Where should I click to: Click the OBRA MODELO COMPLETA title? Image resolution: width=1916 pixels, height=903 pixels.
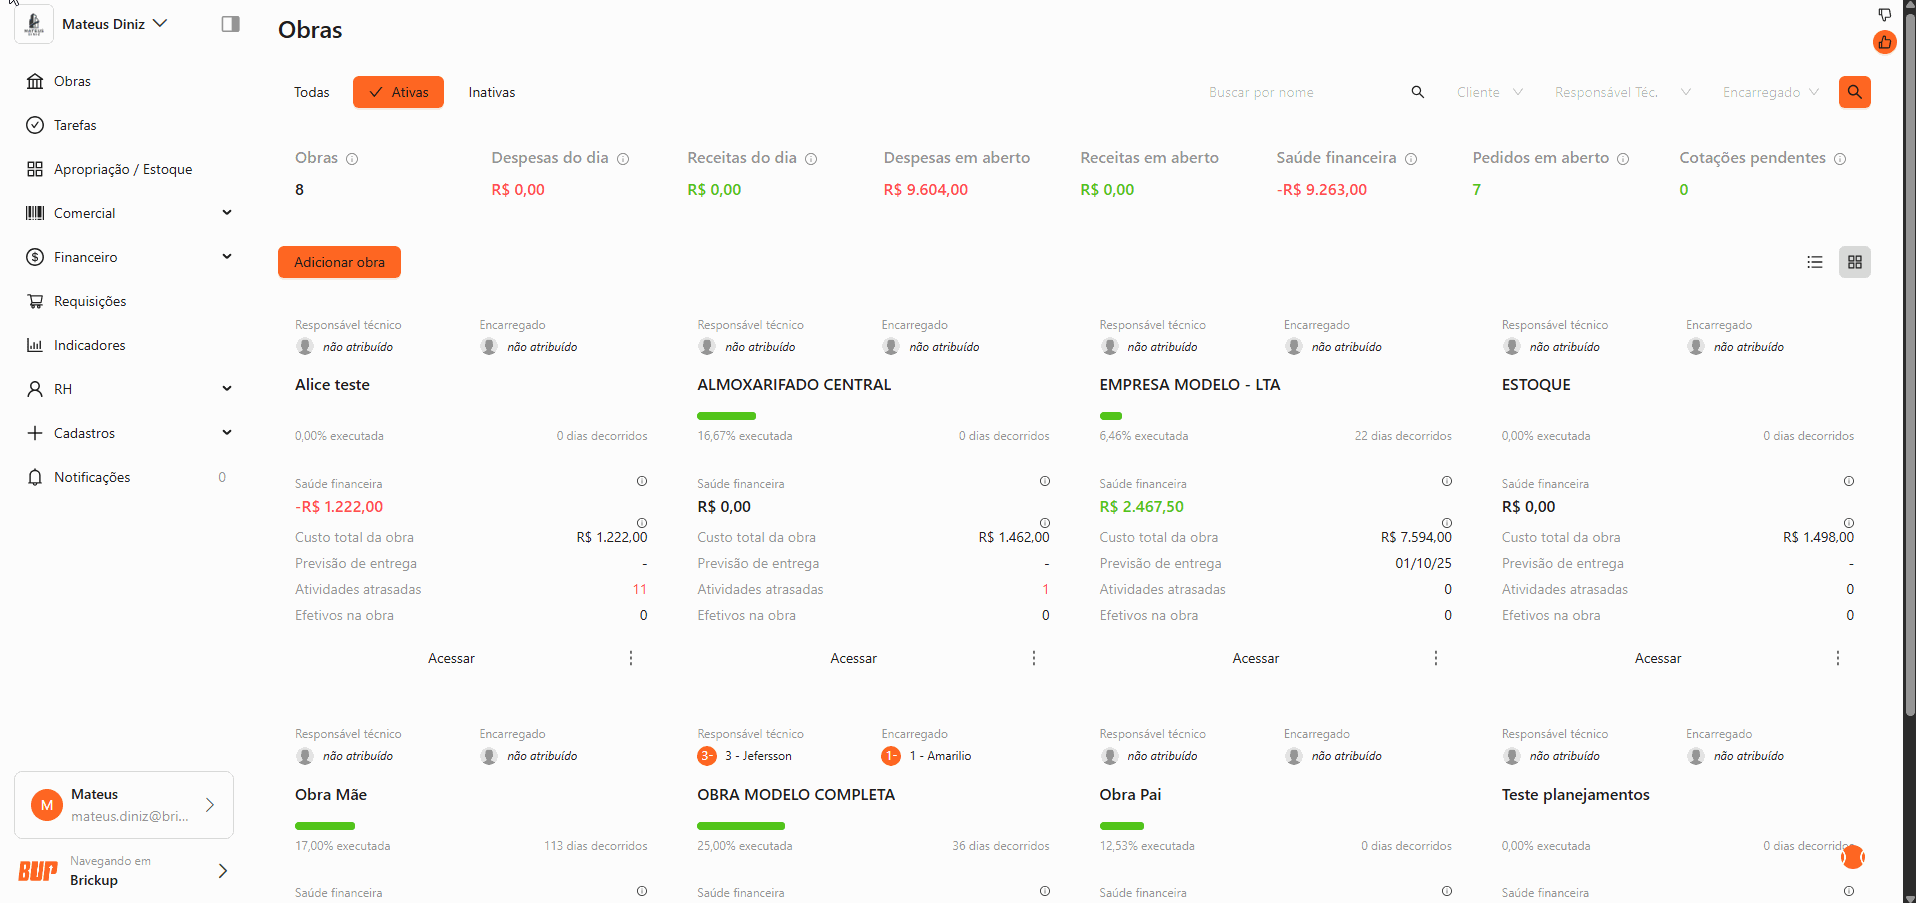point(796,795)
